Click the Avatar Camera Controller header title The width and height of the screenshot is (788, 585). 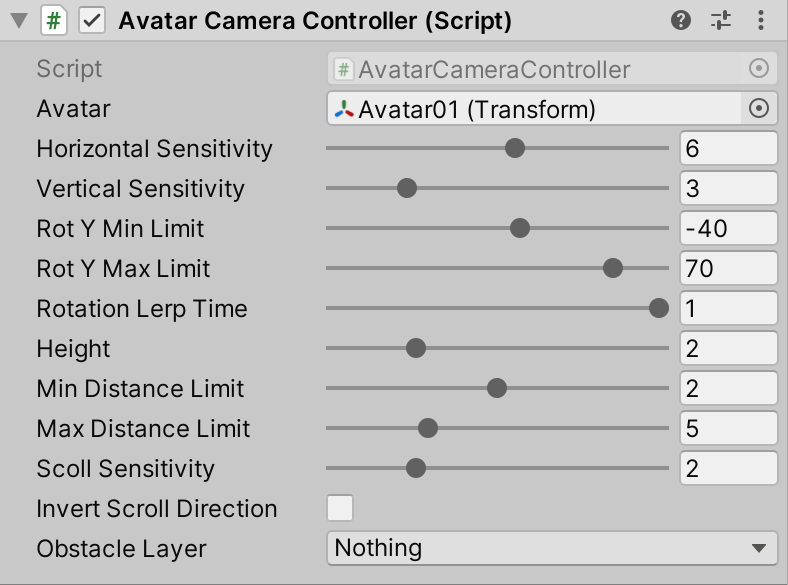pyautogui.click(x=315, y=20)
